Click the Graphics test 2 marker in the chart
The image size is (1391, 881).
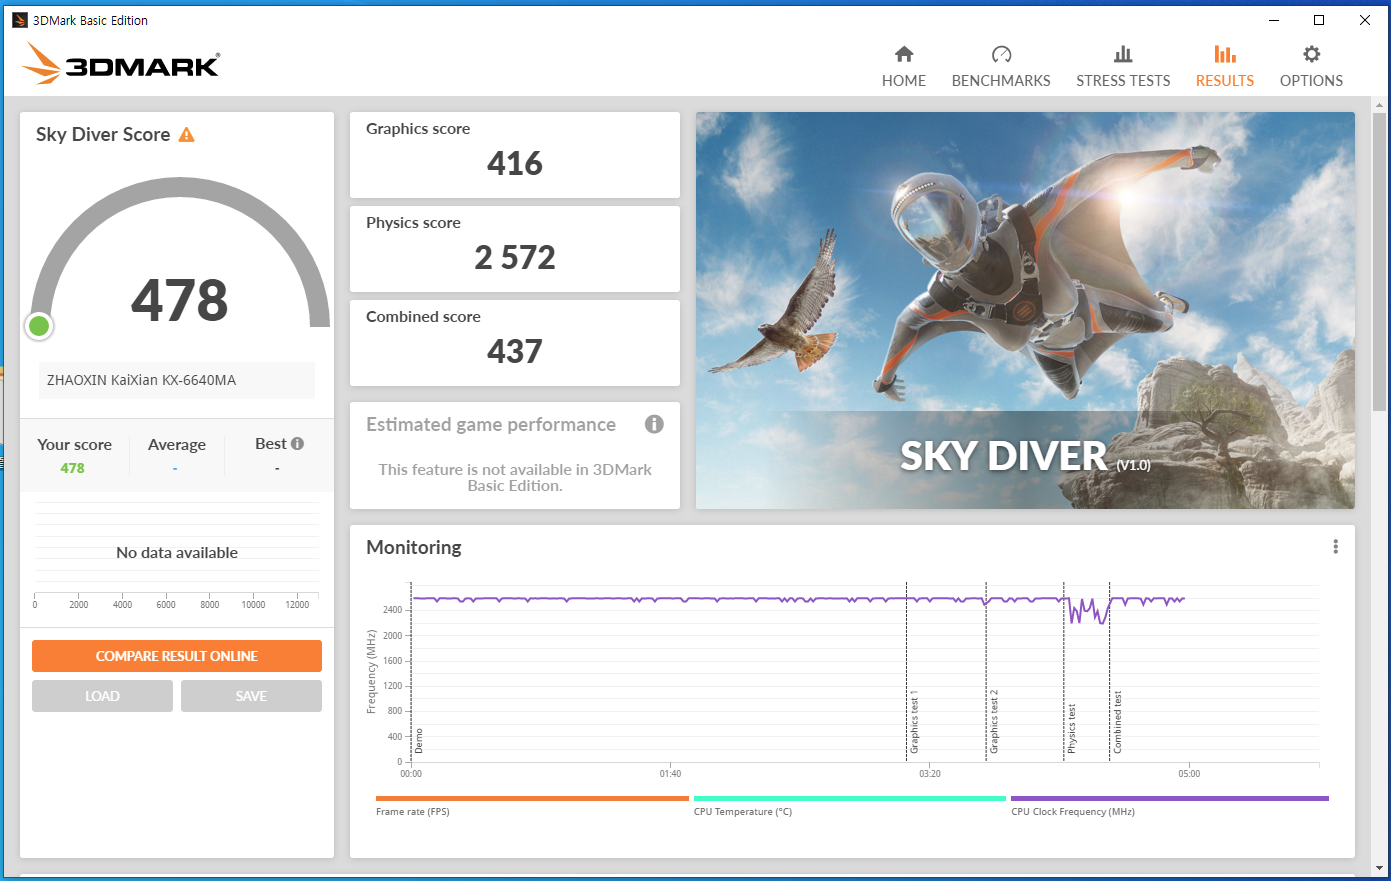pyautogui.click(x=994, y=722)
